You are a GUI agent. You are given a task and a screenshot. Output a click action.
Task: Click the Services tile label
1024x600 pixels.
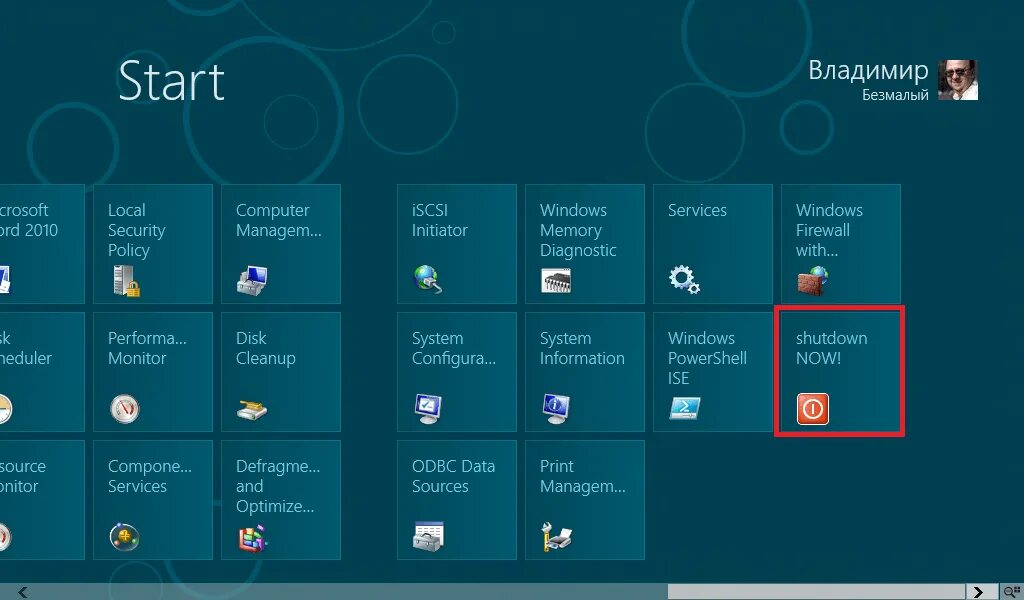[697, 210]
